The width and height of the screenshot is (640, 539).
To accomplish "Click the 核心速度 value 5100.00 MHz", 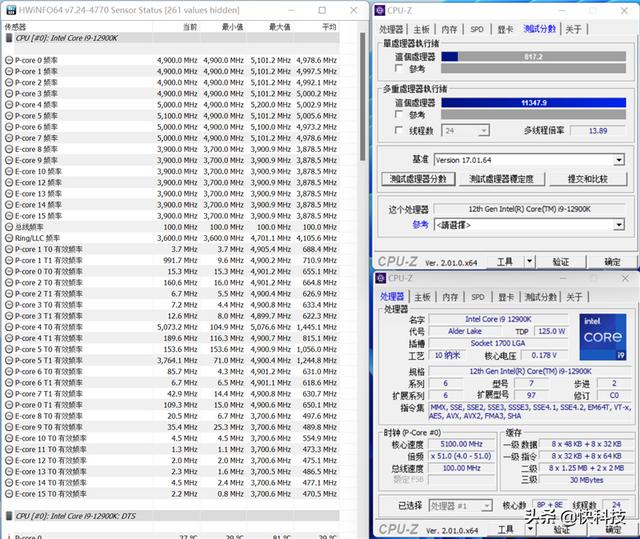I will click(461, 444).
